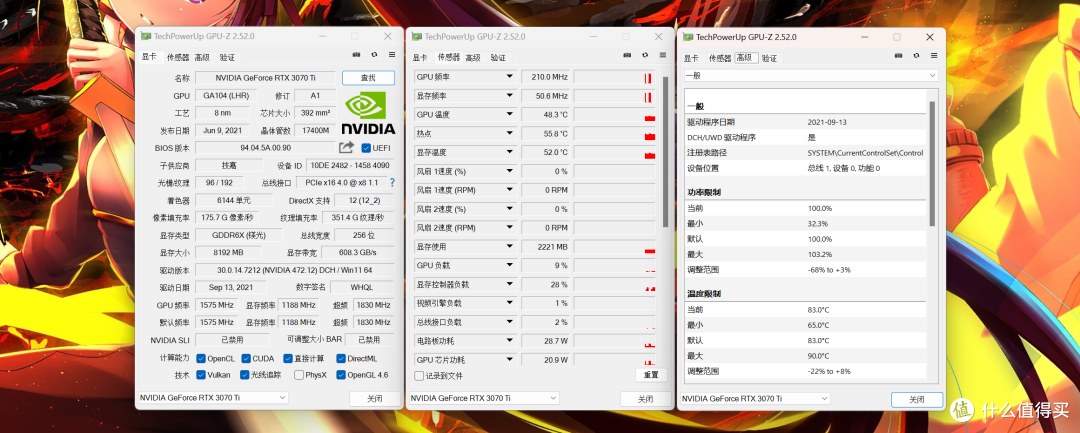Viewport: 1080px width, 433px height.
Task: Click BIOS version field 94.04.5A.00.90
Action: [x=265, y=147]
